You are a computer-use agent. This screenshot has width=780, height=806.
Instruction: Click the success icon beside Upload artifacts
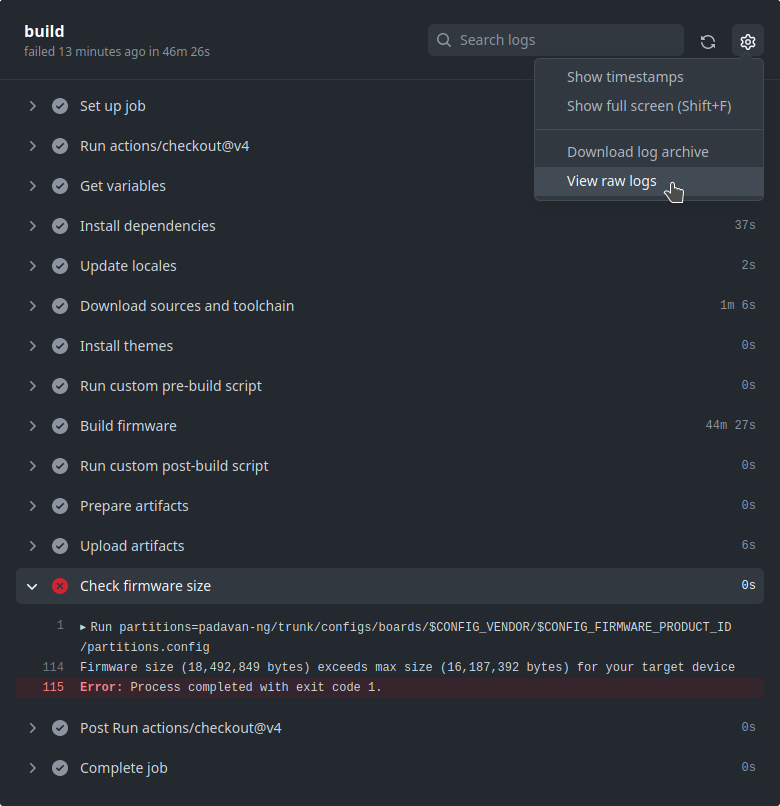(60, 546)
